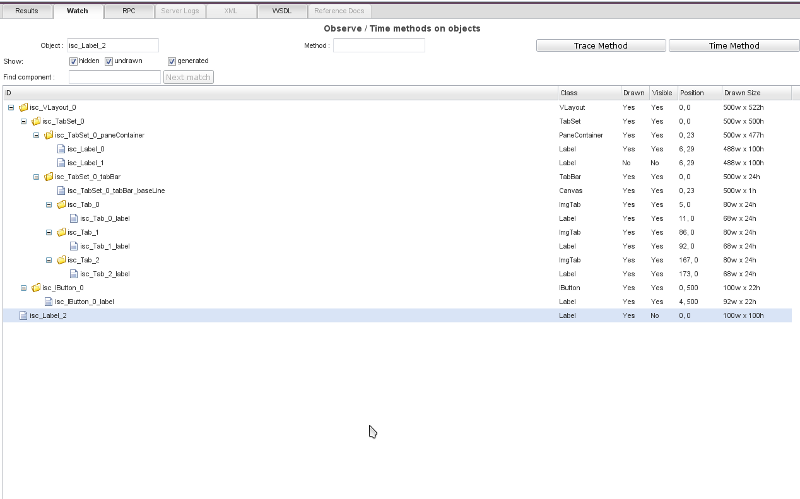The width and height of the screenshot is (800, 499).
Task: Click the folder icon of isc_VLayout_0
Action: click(x=24, y=107)
